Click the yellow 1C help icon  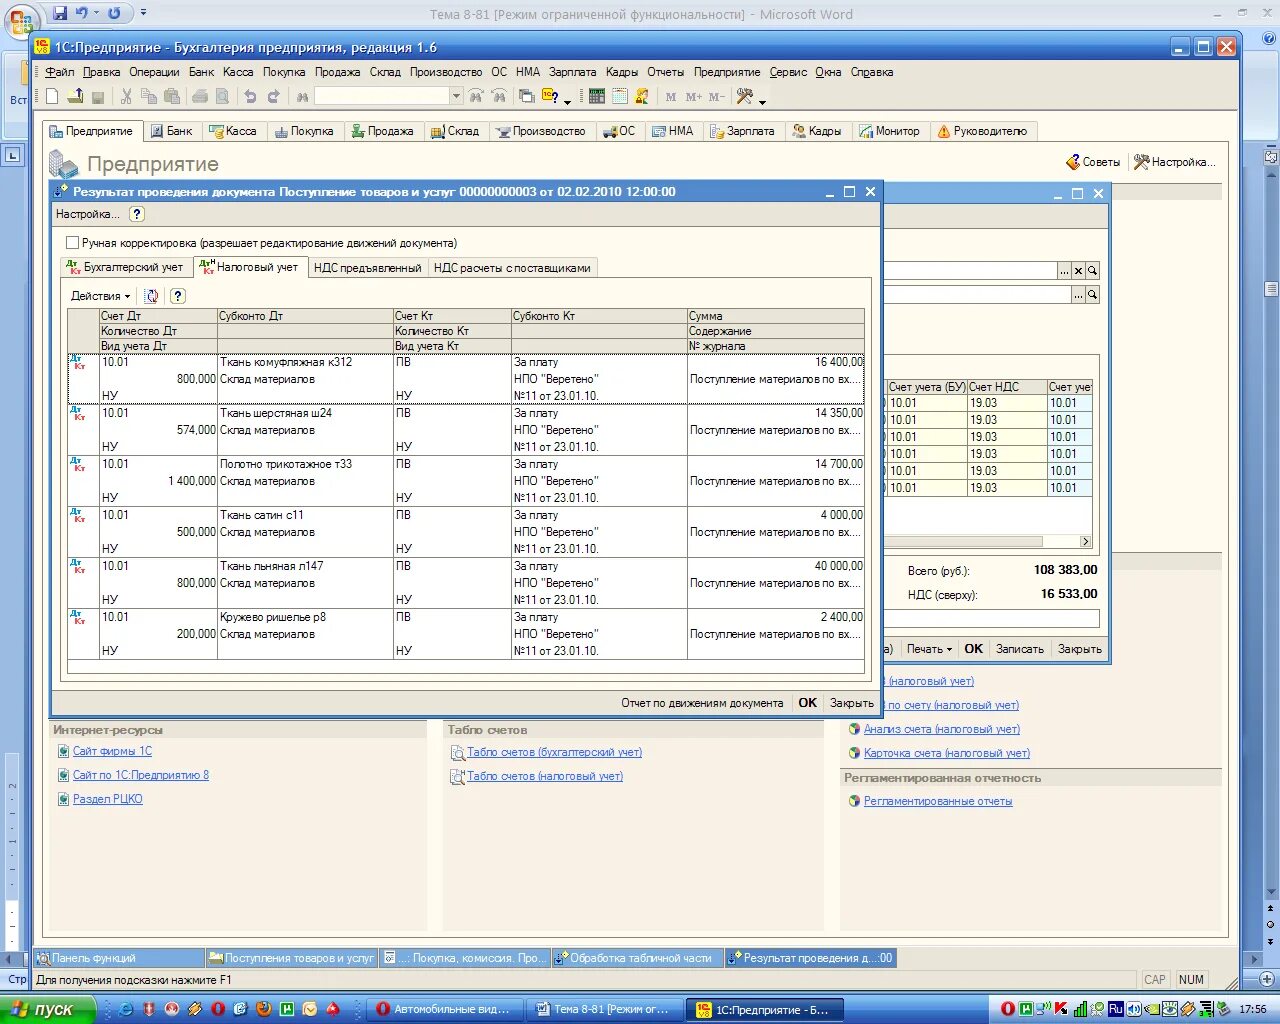coord(549,96)
